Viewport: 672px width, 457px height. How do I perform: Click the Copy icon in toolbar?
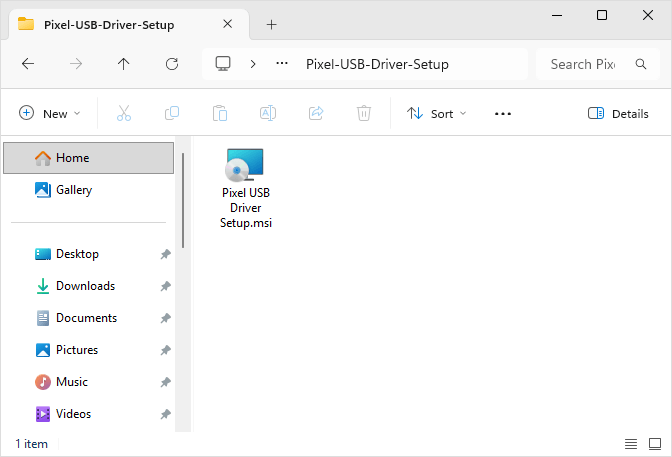[x=172, y=114]
